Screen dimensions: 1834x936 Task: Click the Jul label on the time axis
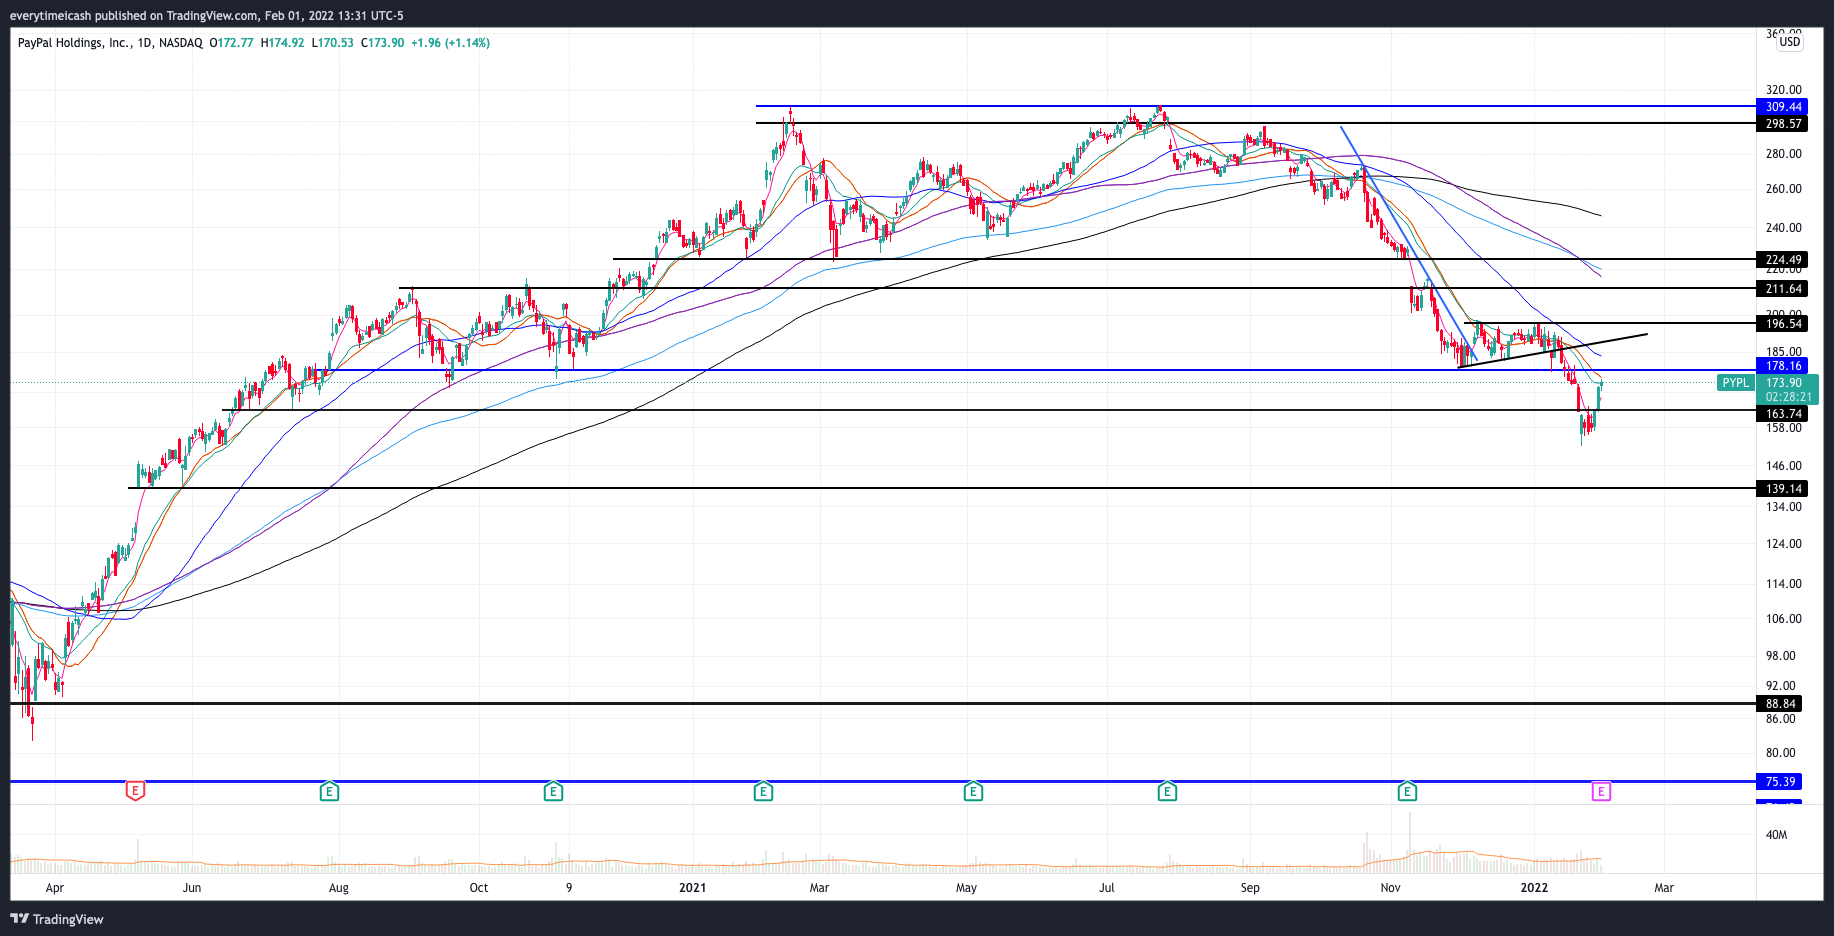pos(1107,888)
